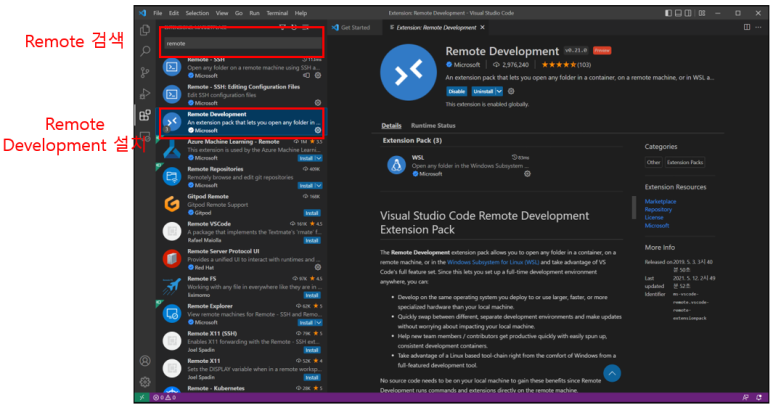Close the Extension: Remote Development tab

pyautogui.click(x=483, y=27)
